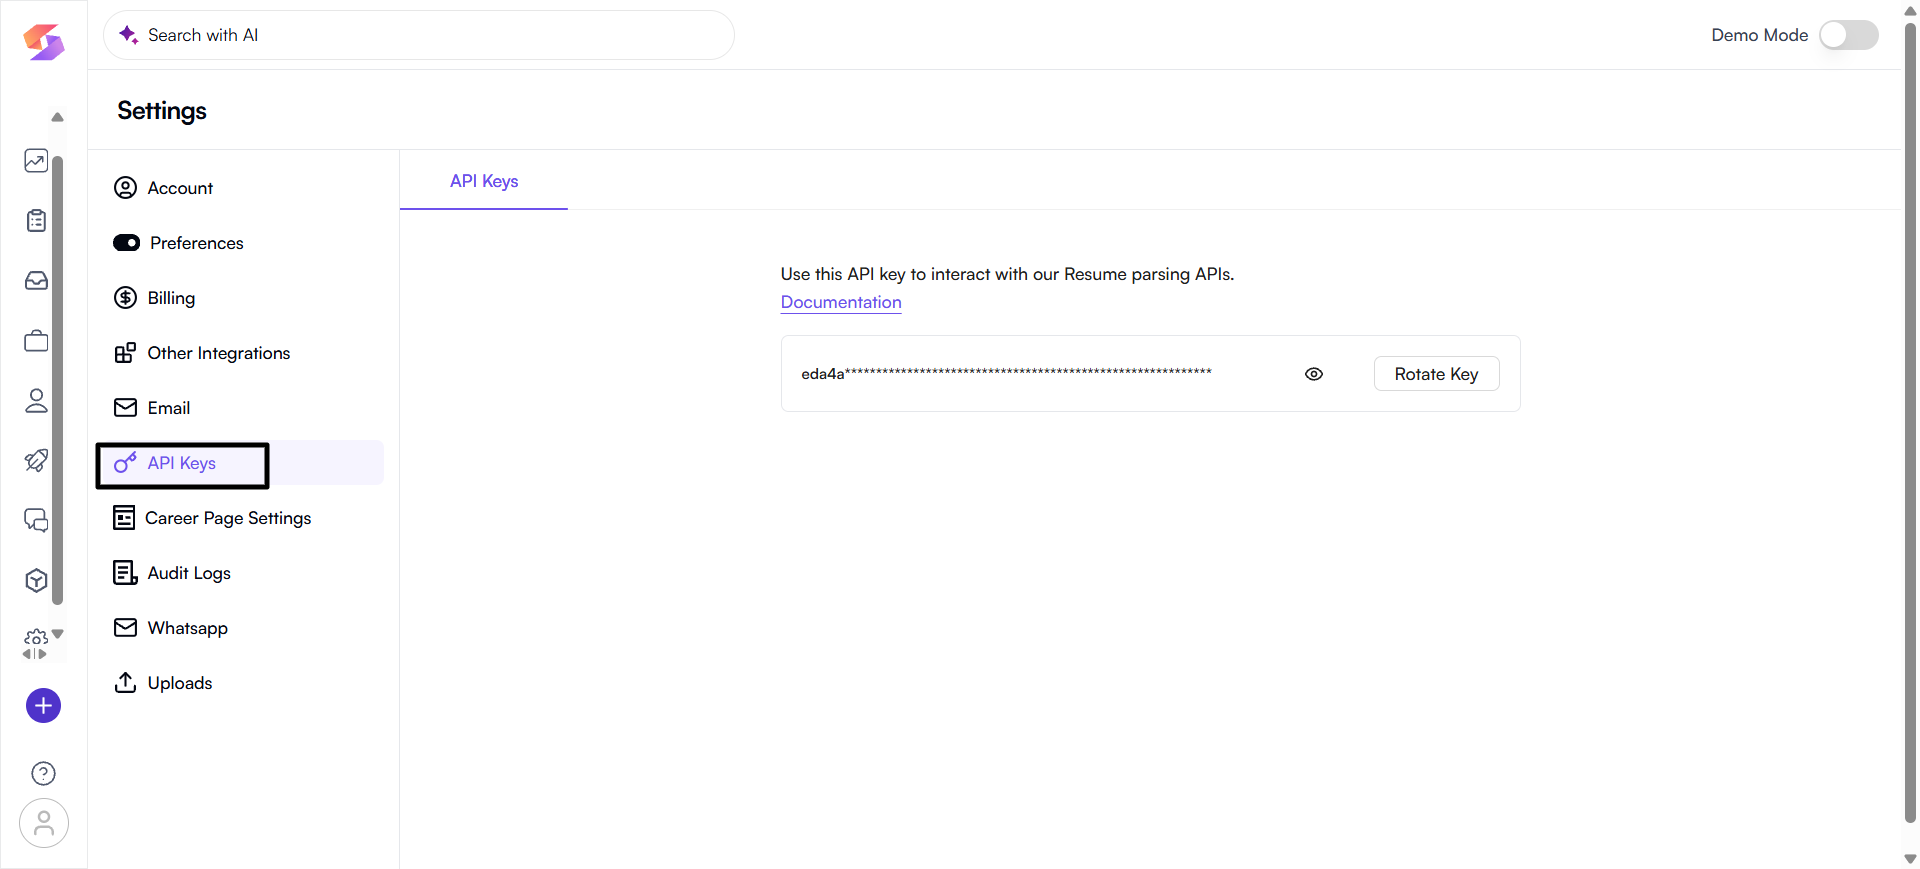Open the analytics chart icon in sidebar
This screenshot has height=869, width=1920.
coord(36,161)
